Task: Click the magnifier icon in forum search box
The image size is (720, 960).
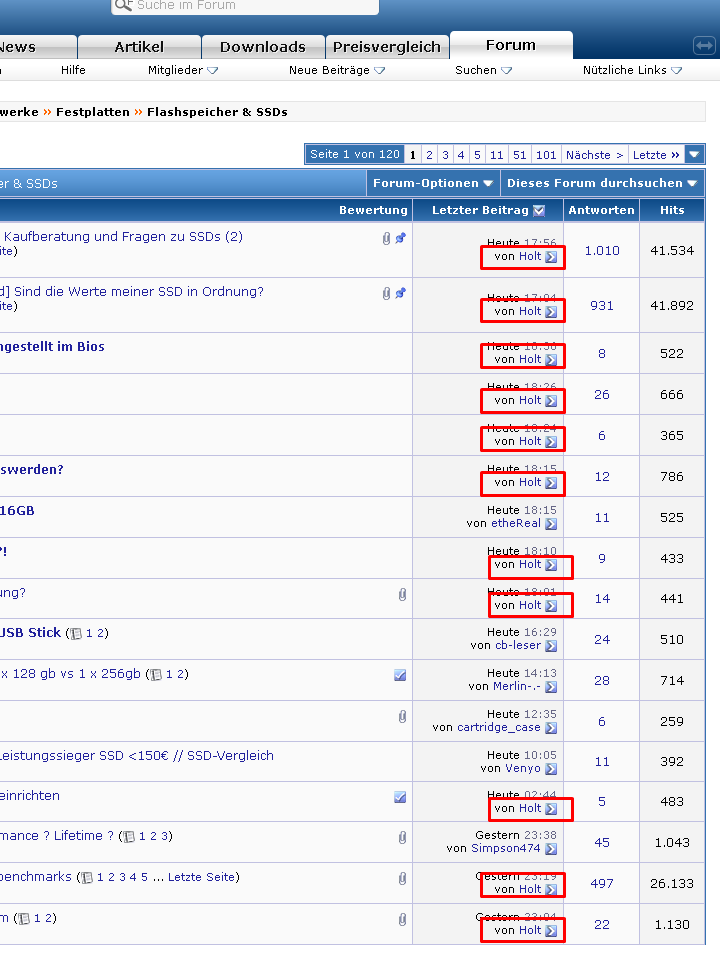Action: click(123, 5)
